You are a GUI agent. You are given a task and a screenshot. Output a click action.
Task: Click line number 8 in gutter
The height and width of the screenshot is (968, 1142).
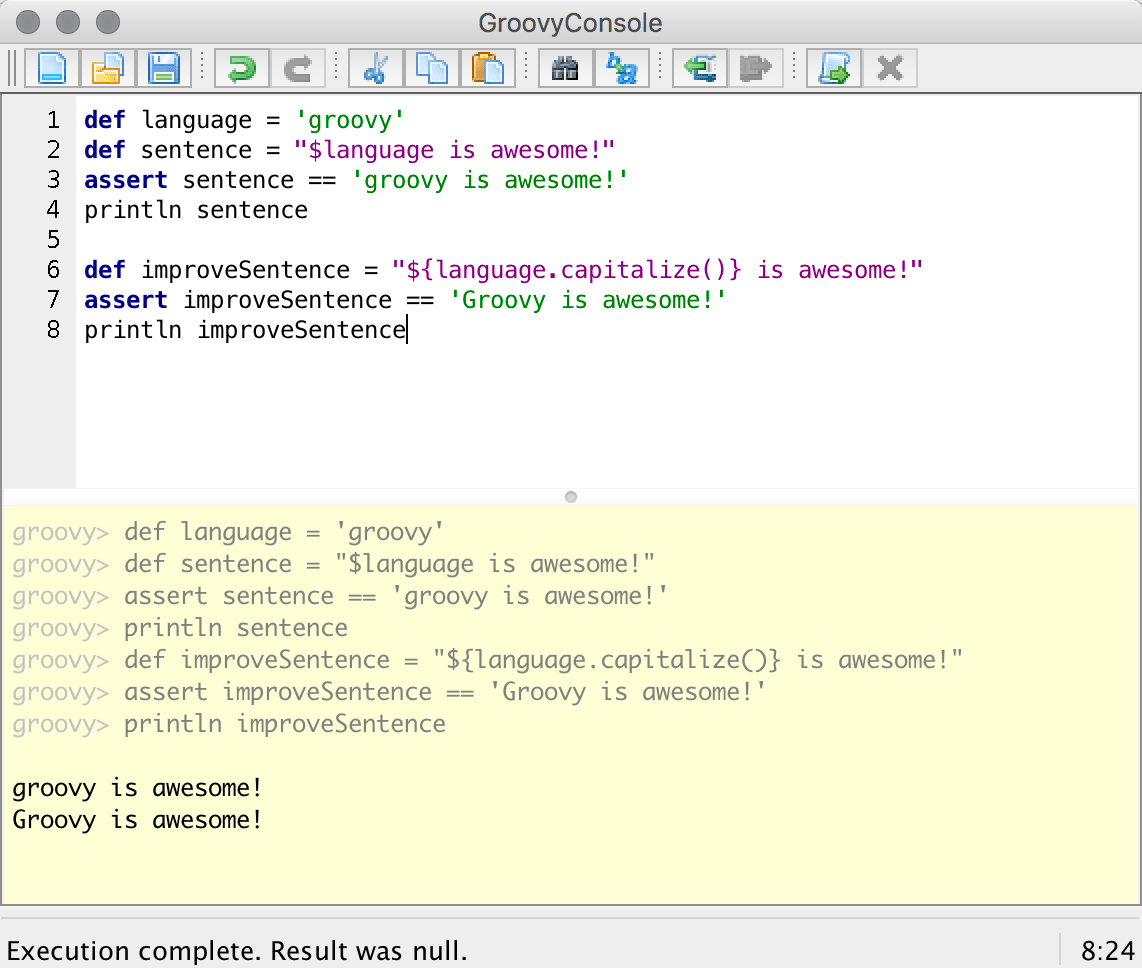coord(53,329)
